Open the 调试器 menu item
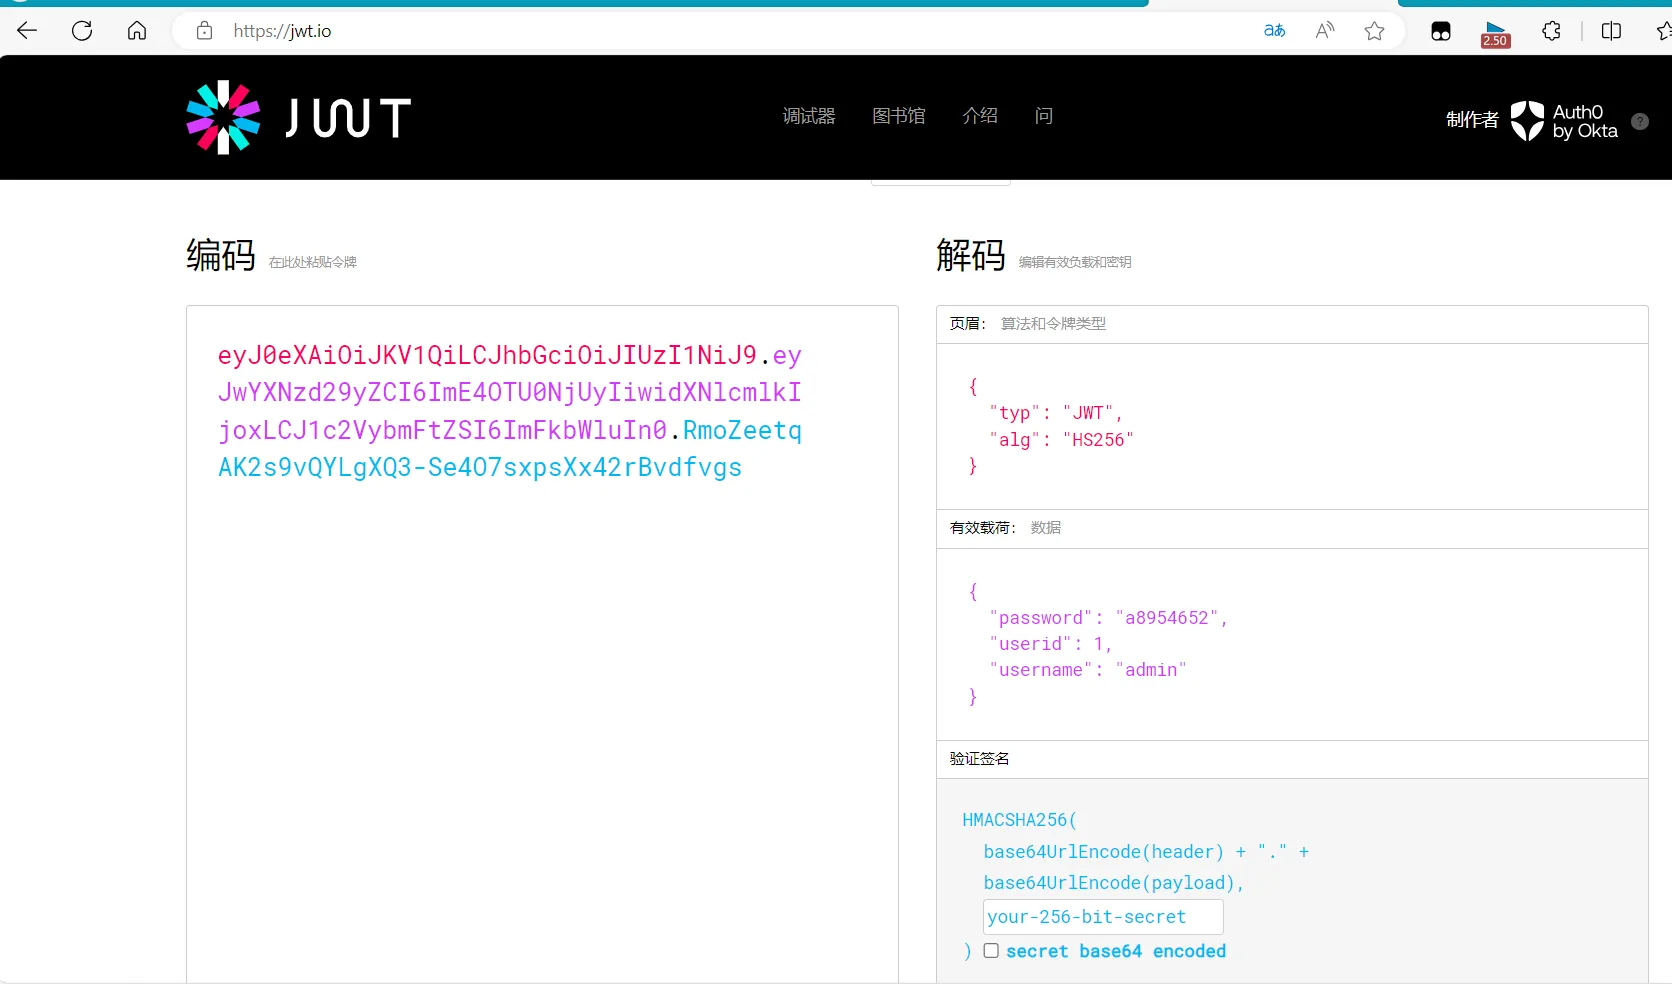 tap(808, 116)
